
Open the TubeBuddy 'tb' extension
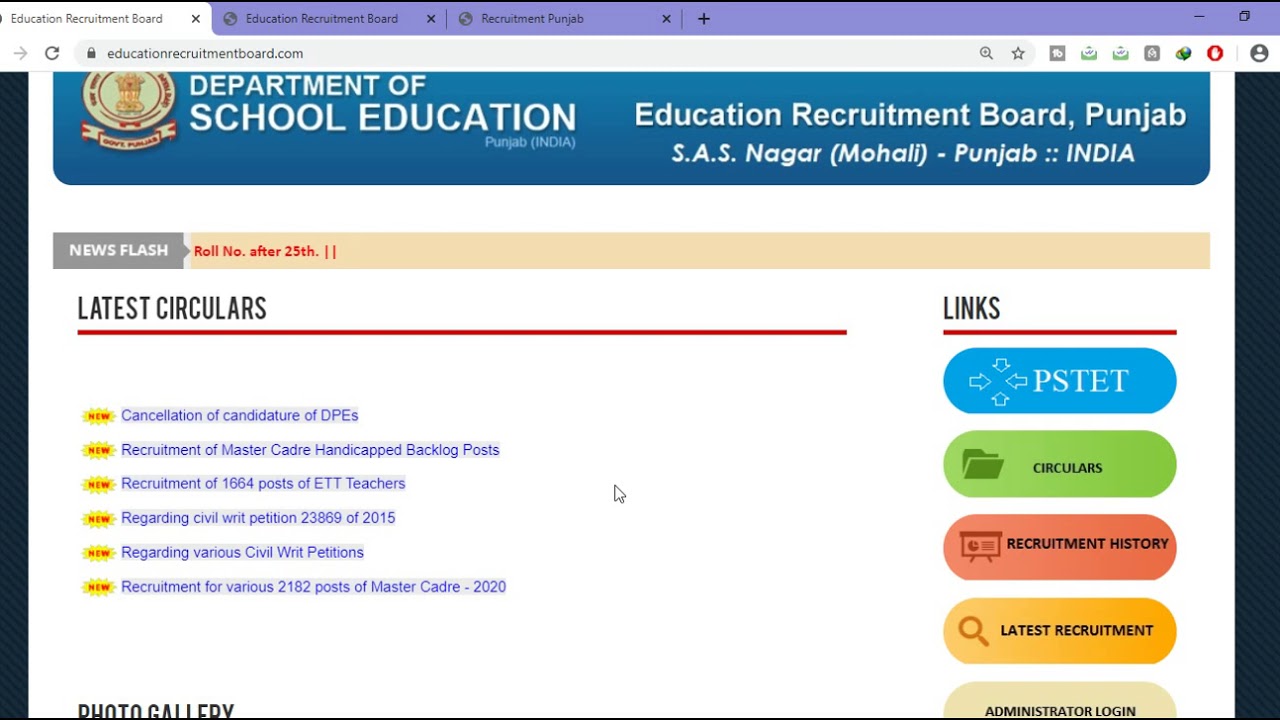[1057, 53]
